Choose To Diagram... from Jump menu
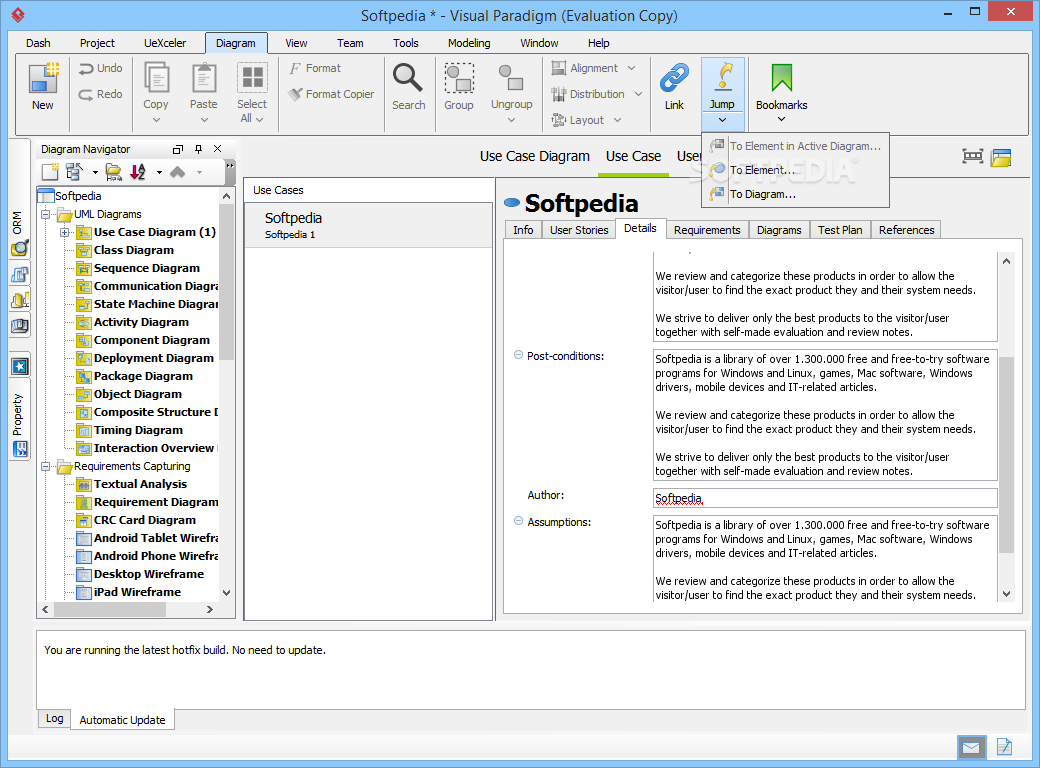Screen dimensions: 1040x768 click(795, 194)
